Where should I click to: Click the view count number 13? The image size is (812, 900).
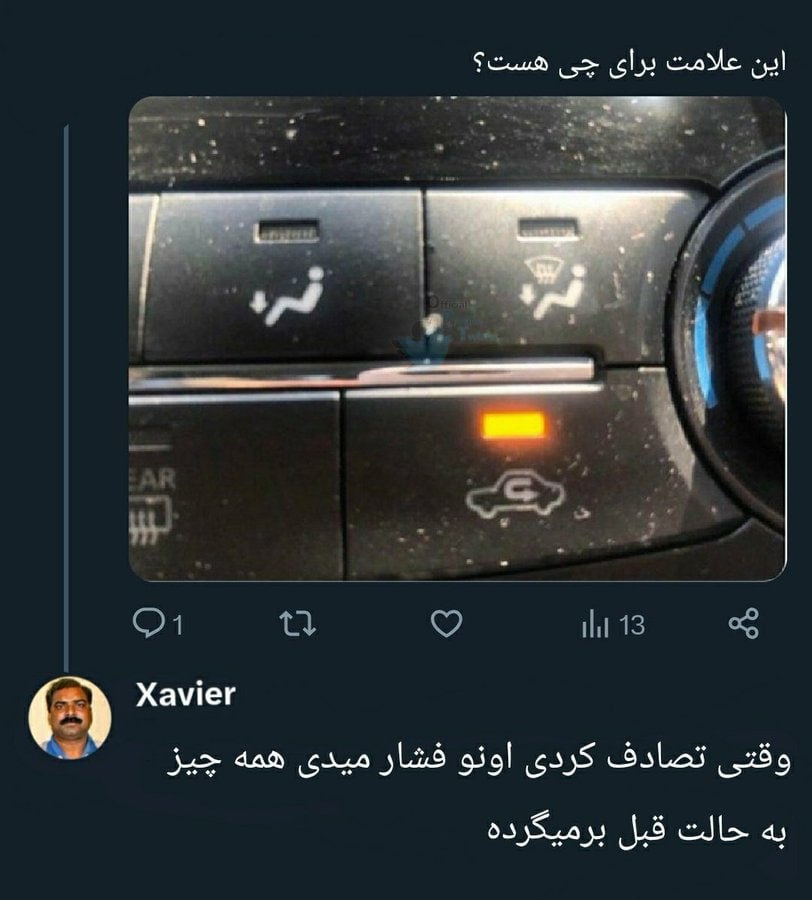point(632,625)
